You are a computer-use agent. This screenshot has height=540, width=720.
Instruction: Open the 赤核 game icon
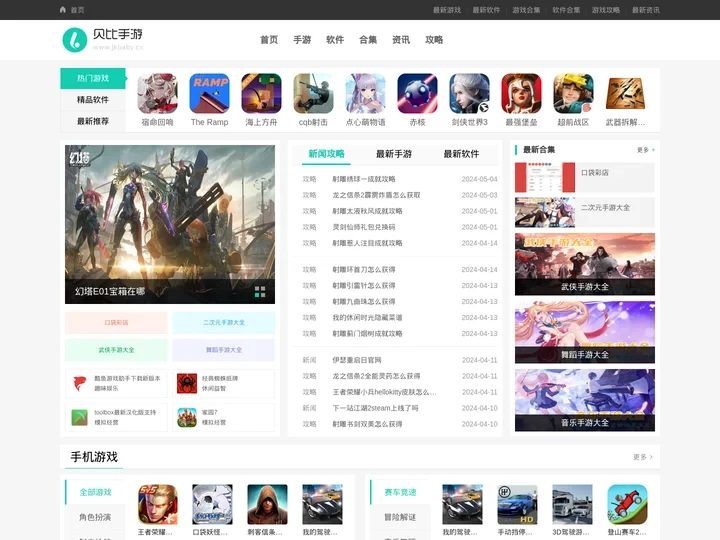tap(417, 94)
